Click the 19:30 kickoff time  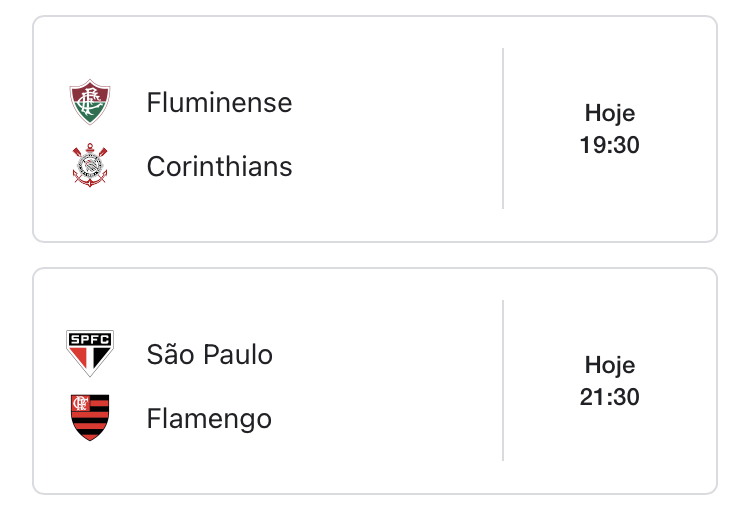(x=609, y=146)
